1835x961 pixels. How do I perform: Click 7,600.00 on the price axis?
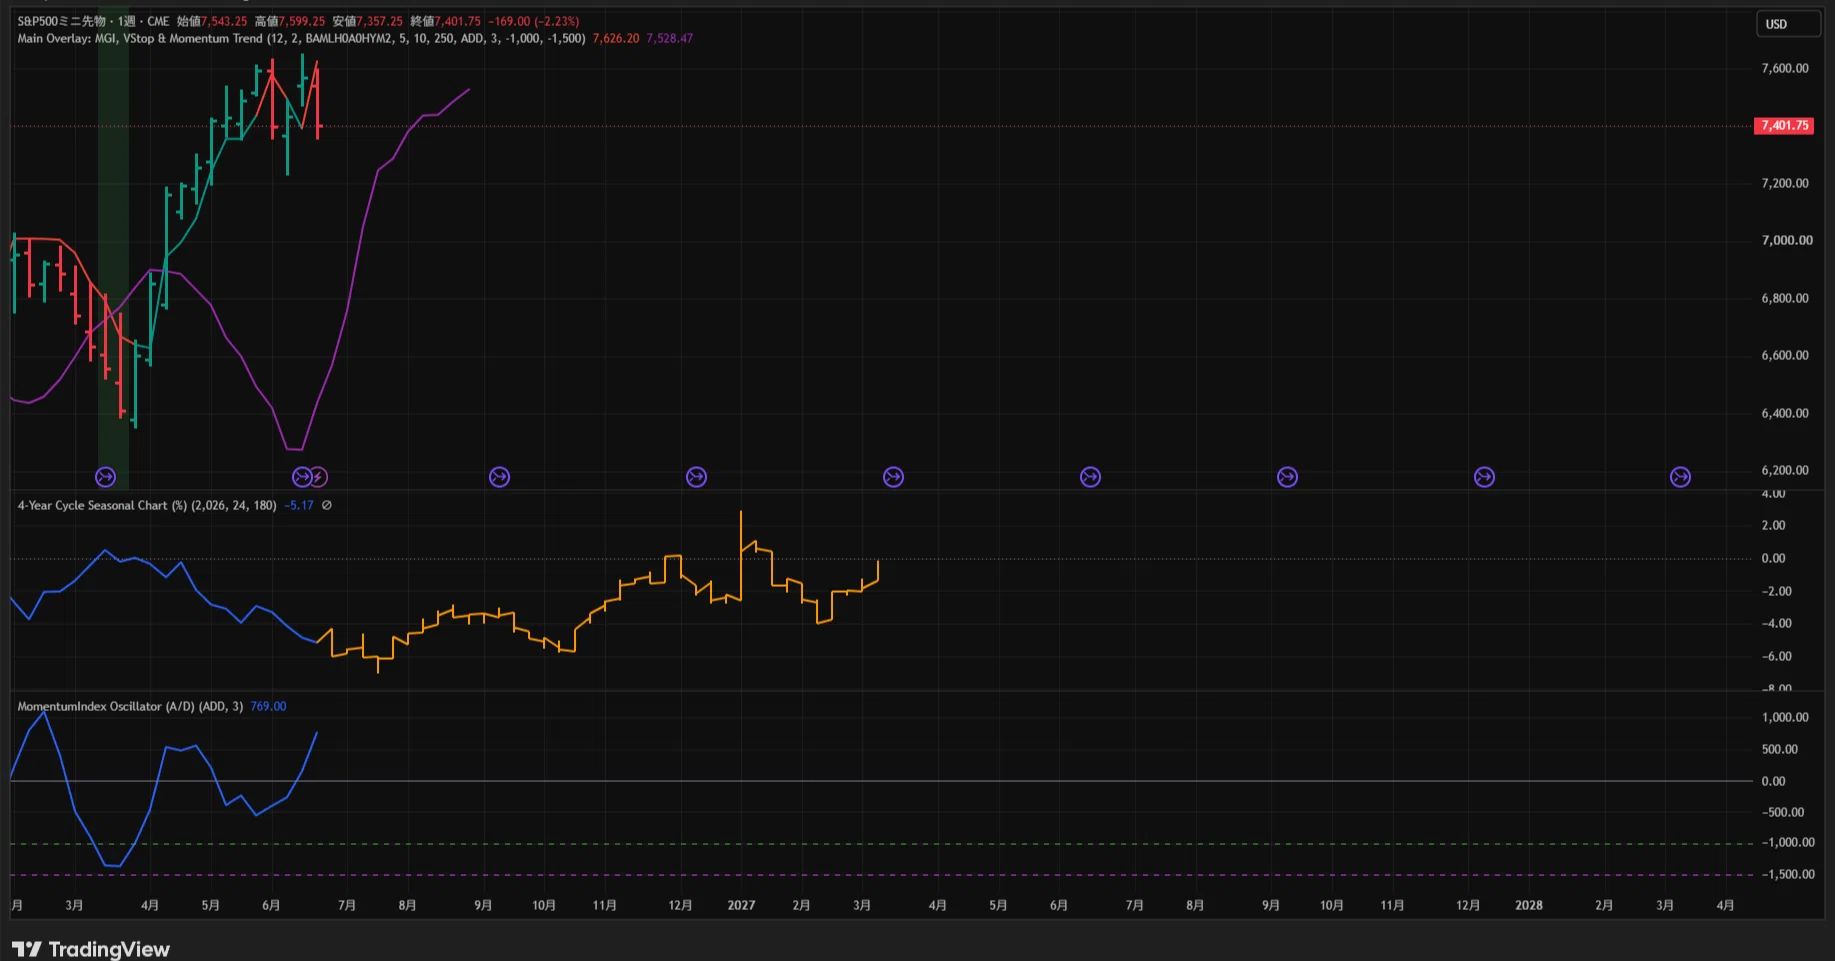[x=1785, y=68]
